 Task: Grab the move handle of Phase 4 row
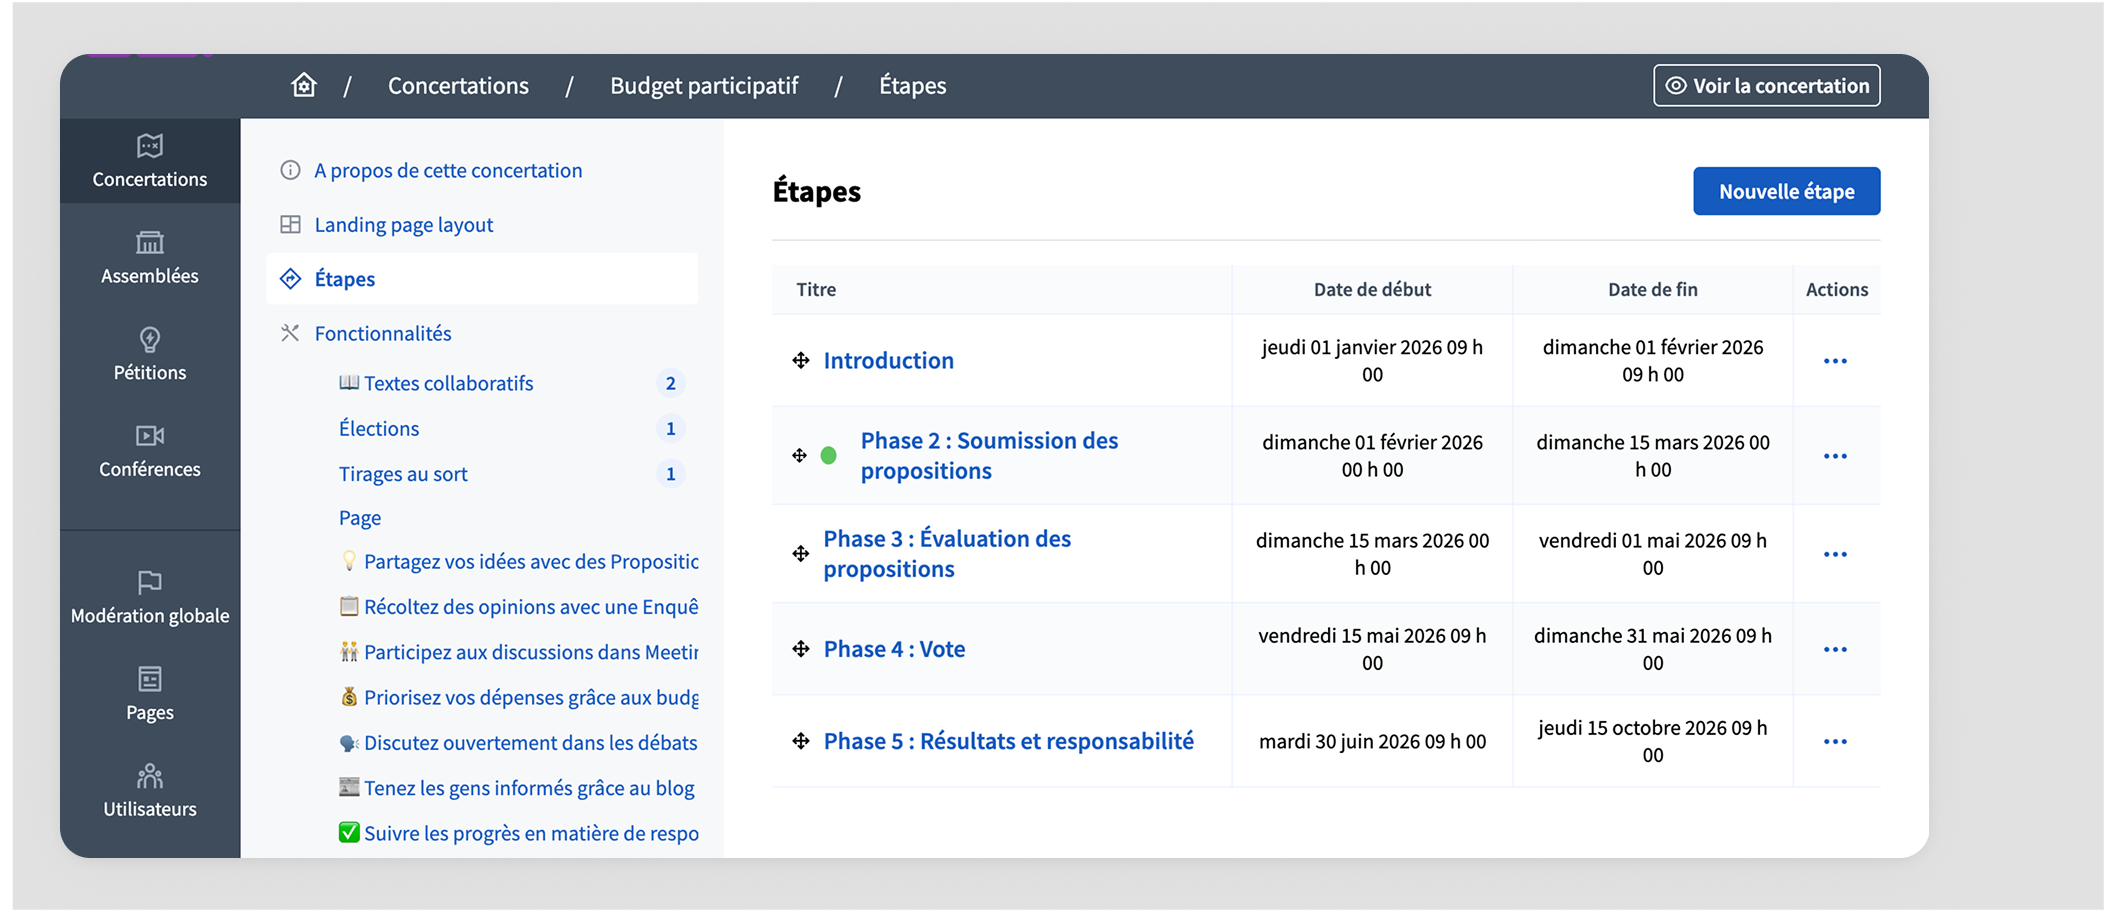pyautogui.click(x=801, y=649)
